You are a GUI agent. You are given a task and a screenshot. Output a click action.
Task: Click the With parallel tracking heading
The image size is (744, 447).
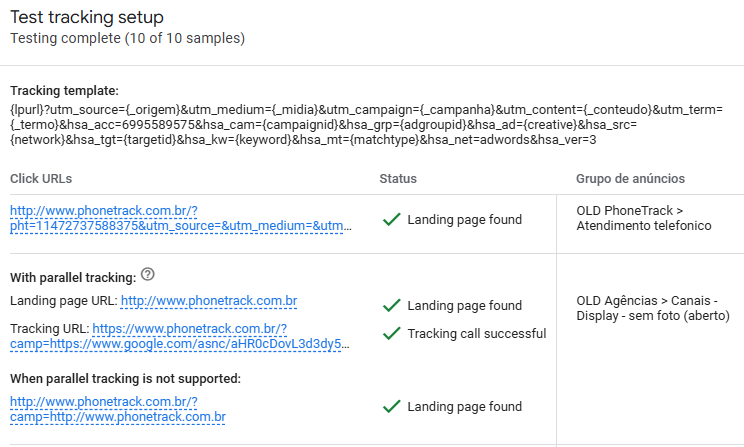[x=73, y=278]
